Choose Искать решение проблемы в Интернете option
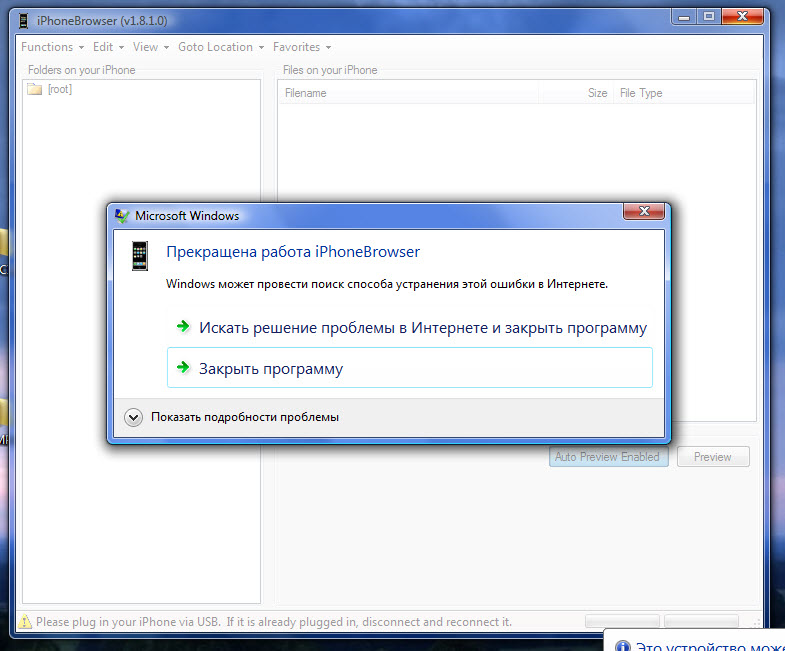The height and width of the screenshot is (651, 785). click(x=422, y=328)
